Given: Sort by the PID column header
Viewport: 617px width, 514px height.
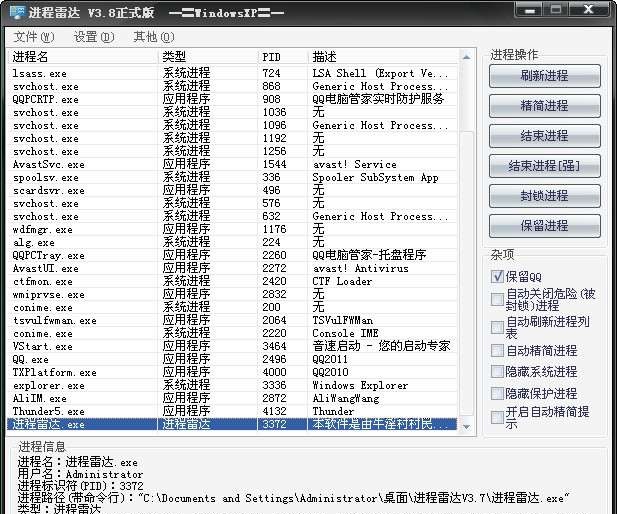Looking at the screenshot, I should (x=283, y=57).
